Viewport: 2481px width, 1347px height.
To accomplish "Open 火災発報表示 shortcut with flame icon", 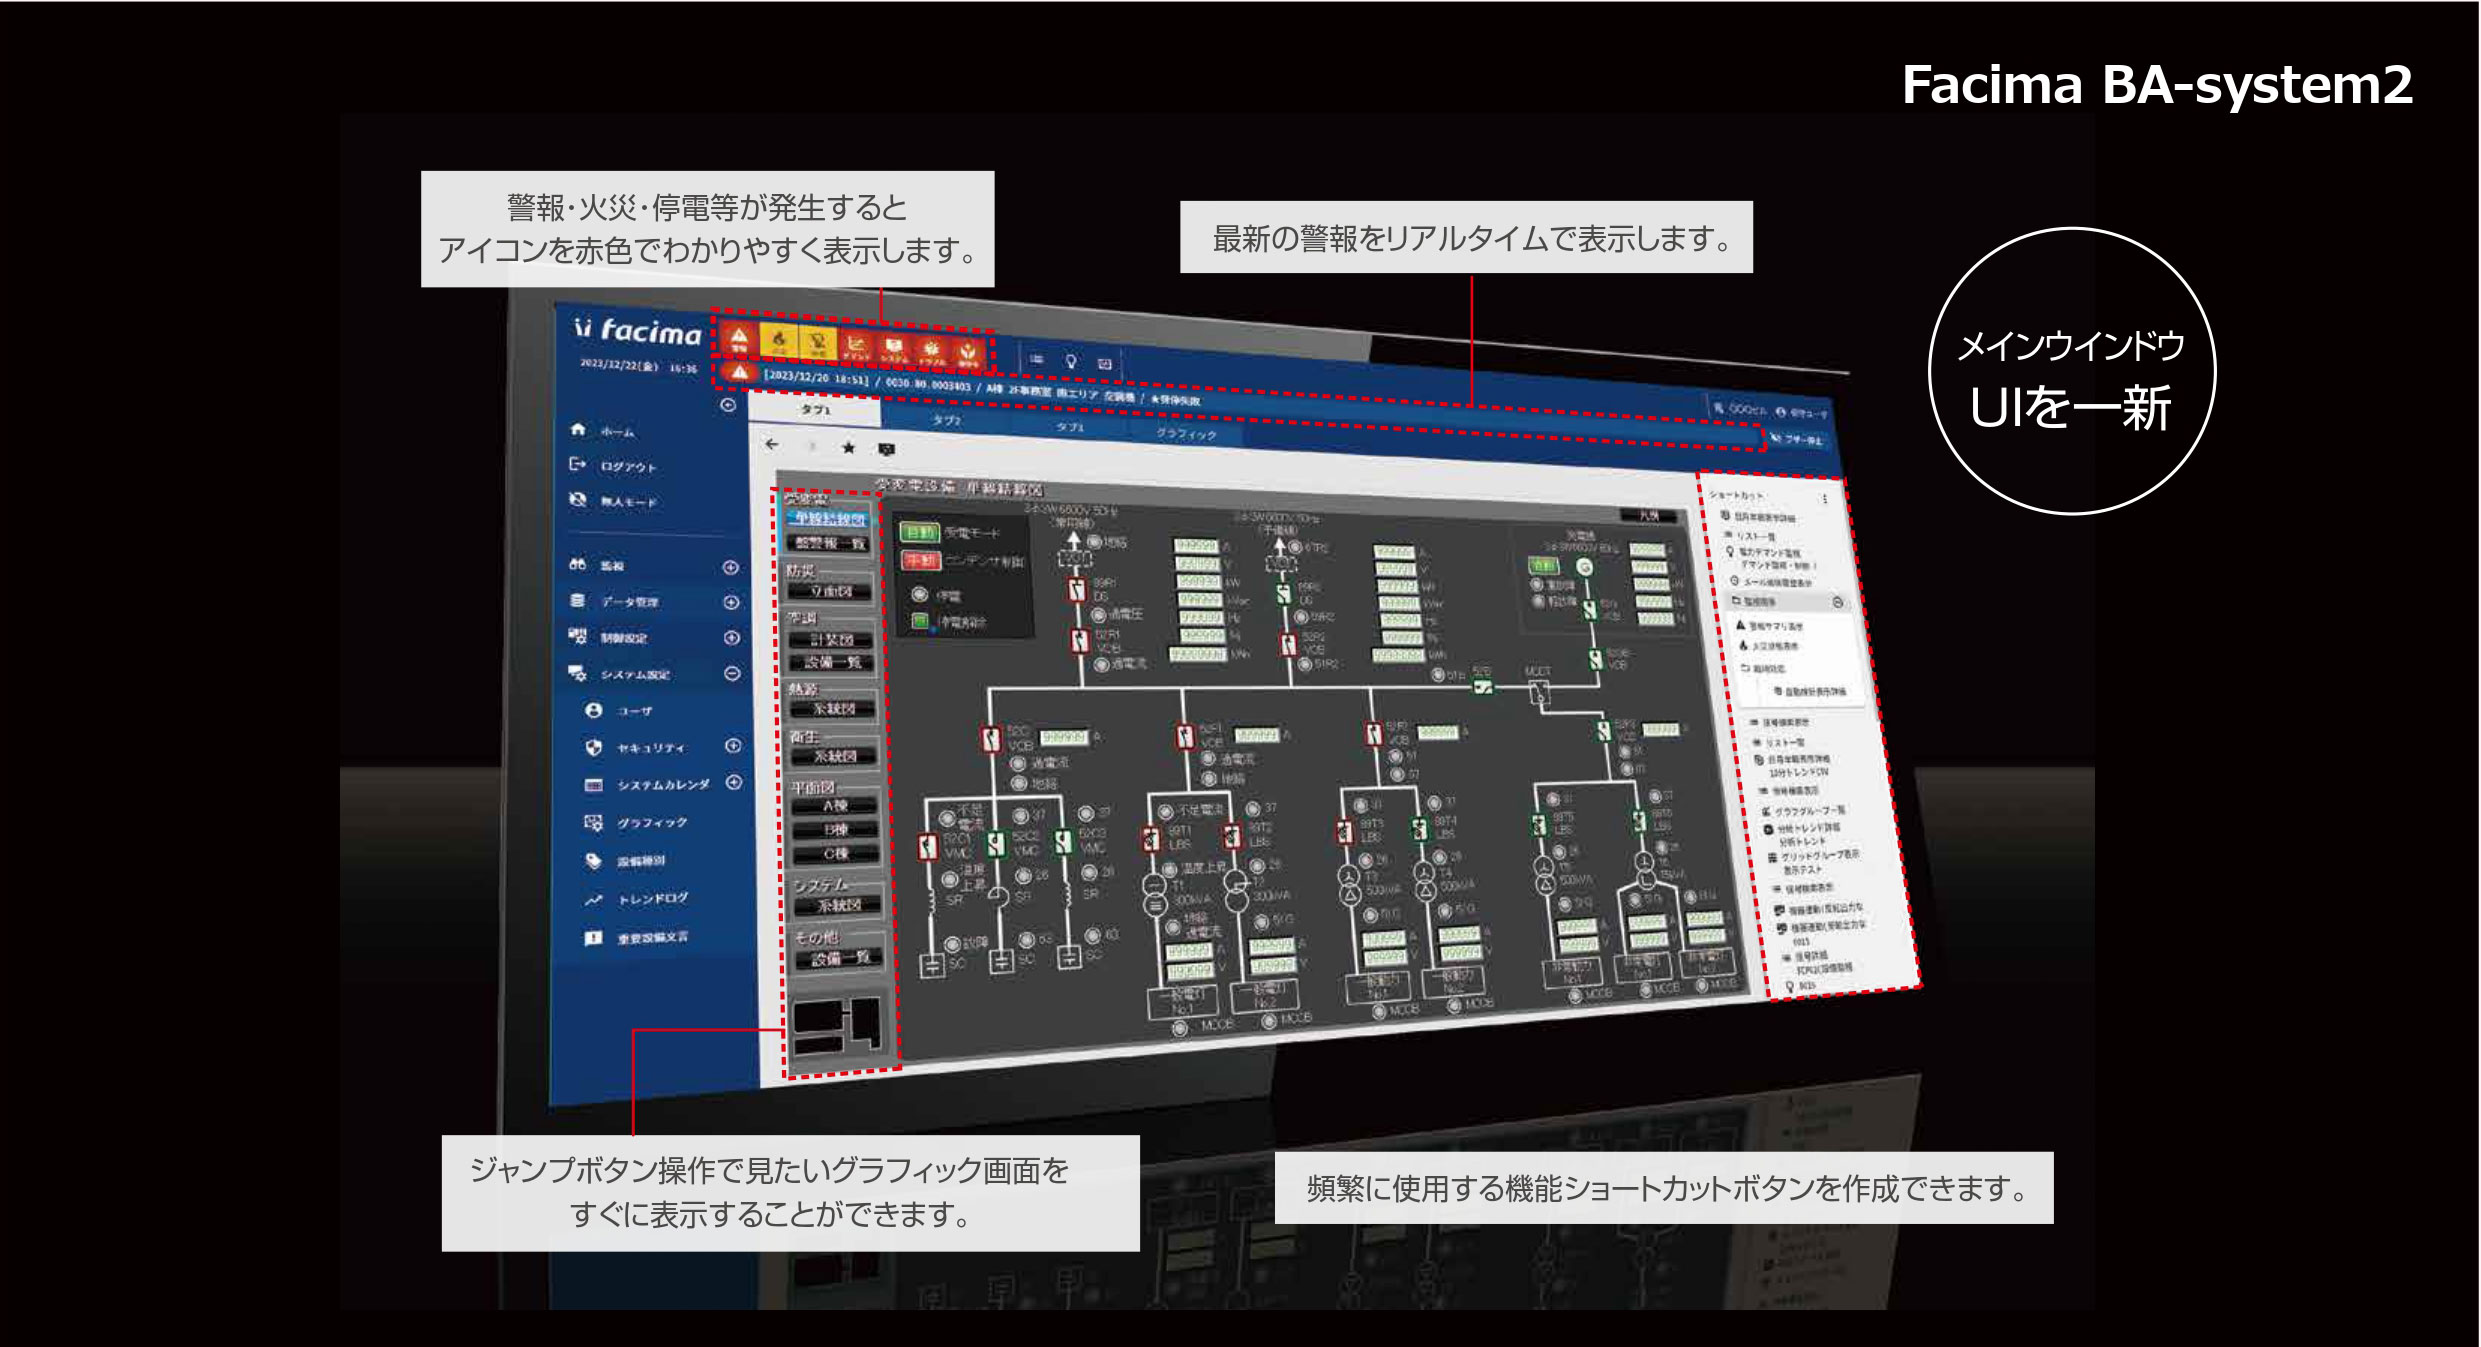I will pos(1768,646).
